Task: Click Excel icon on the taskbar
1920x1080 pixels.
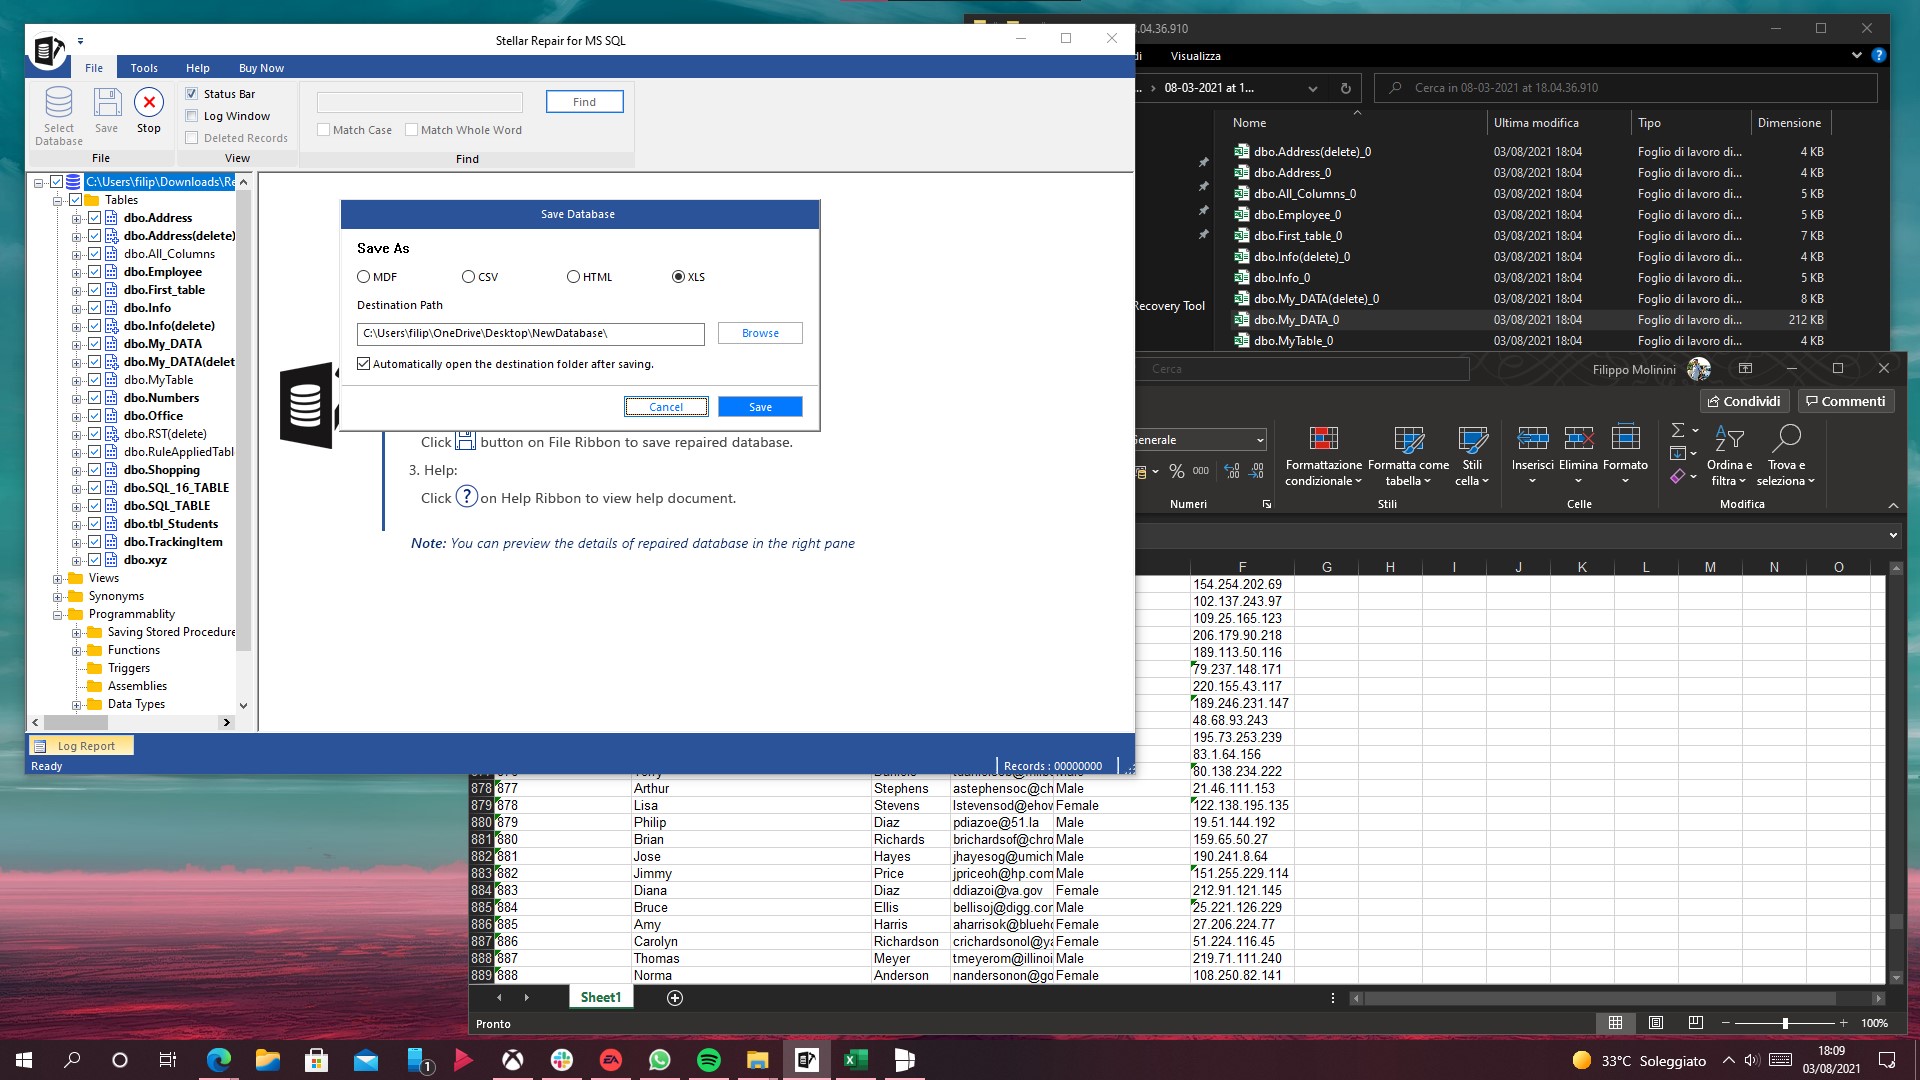Action: tap(856, 1060)
